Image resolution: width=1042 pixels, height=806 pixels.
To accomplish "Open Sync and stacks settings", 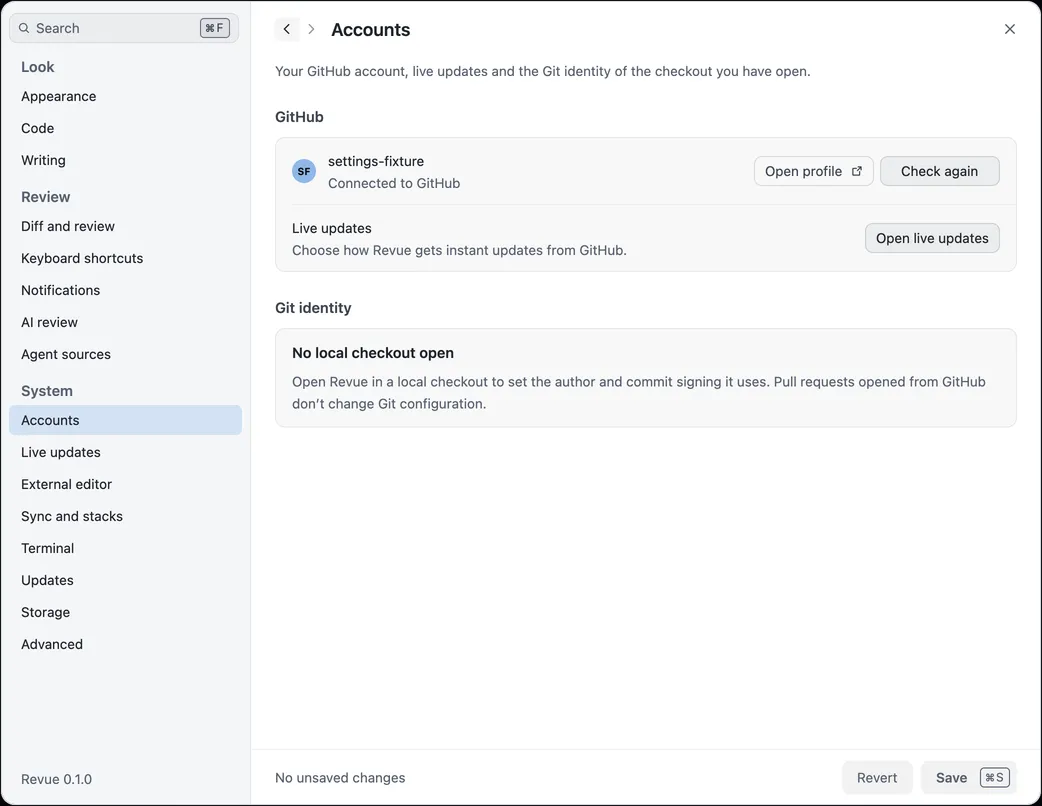I will point(126,516).
